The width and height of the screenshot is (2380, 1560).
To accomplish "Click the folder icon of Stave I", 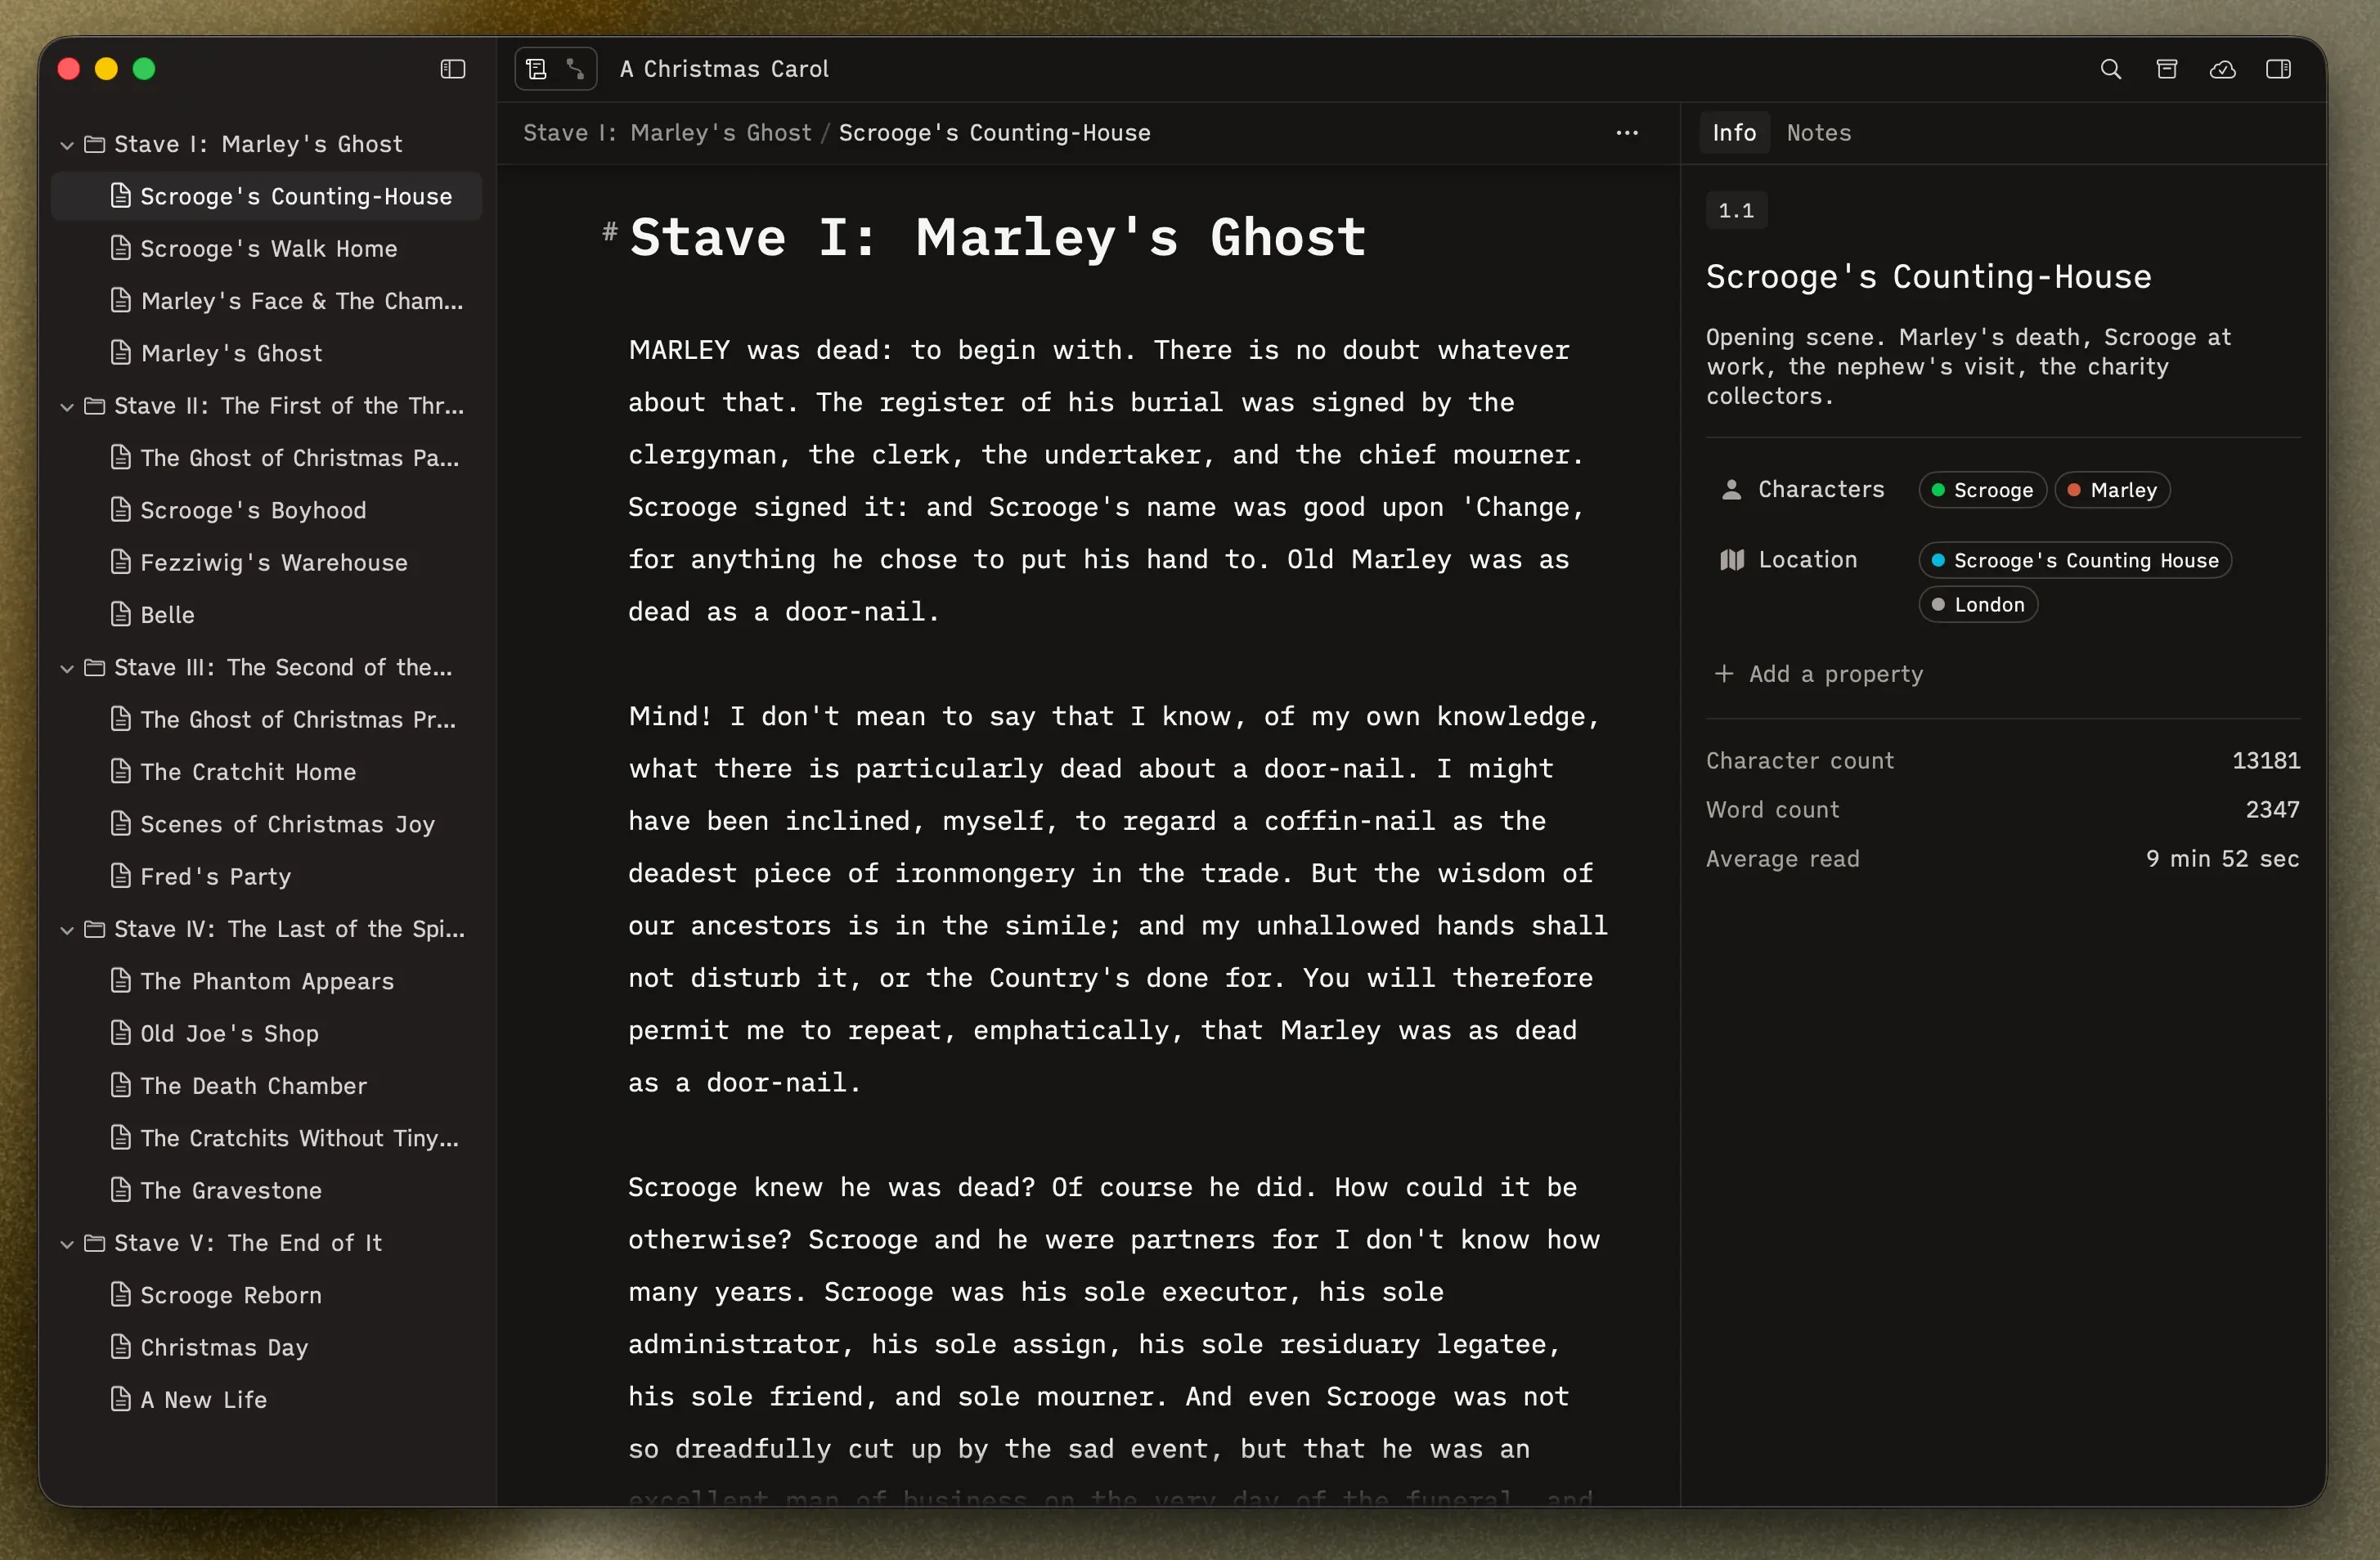I will (x=95, y=144).
